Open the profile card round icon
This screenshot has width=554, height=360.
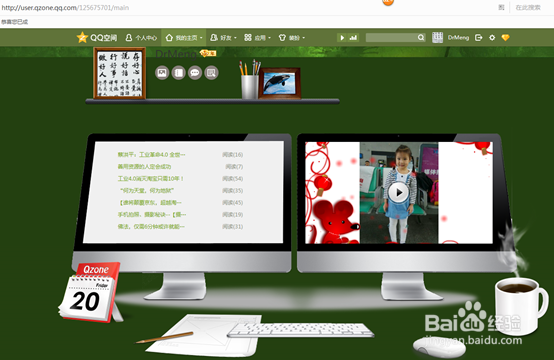pyautogui.click(x=211, y=73)
